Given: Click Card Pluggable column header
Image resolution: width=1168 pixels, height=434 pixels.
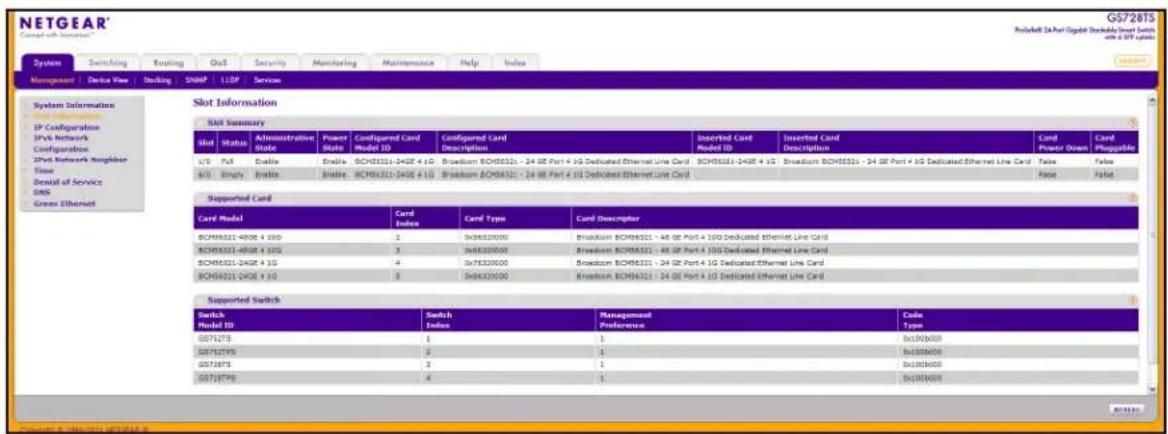Looking at the screenshot, I should coord(1114,142).
